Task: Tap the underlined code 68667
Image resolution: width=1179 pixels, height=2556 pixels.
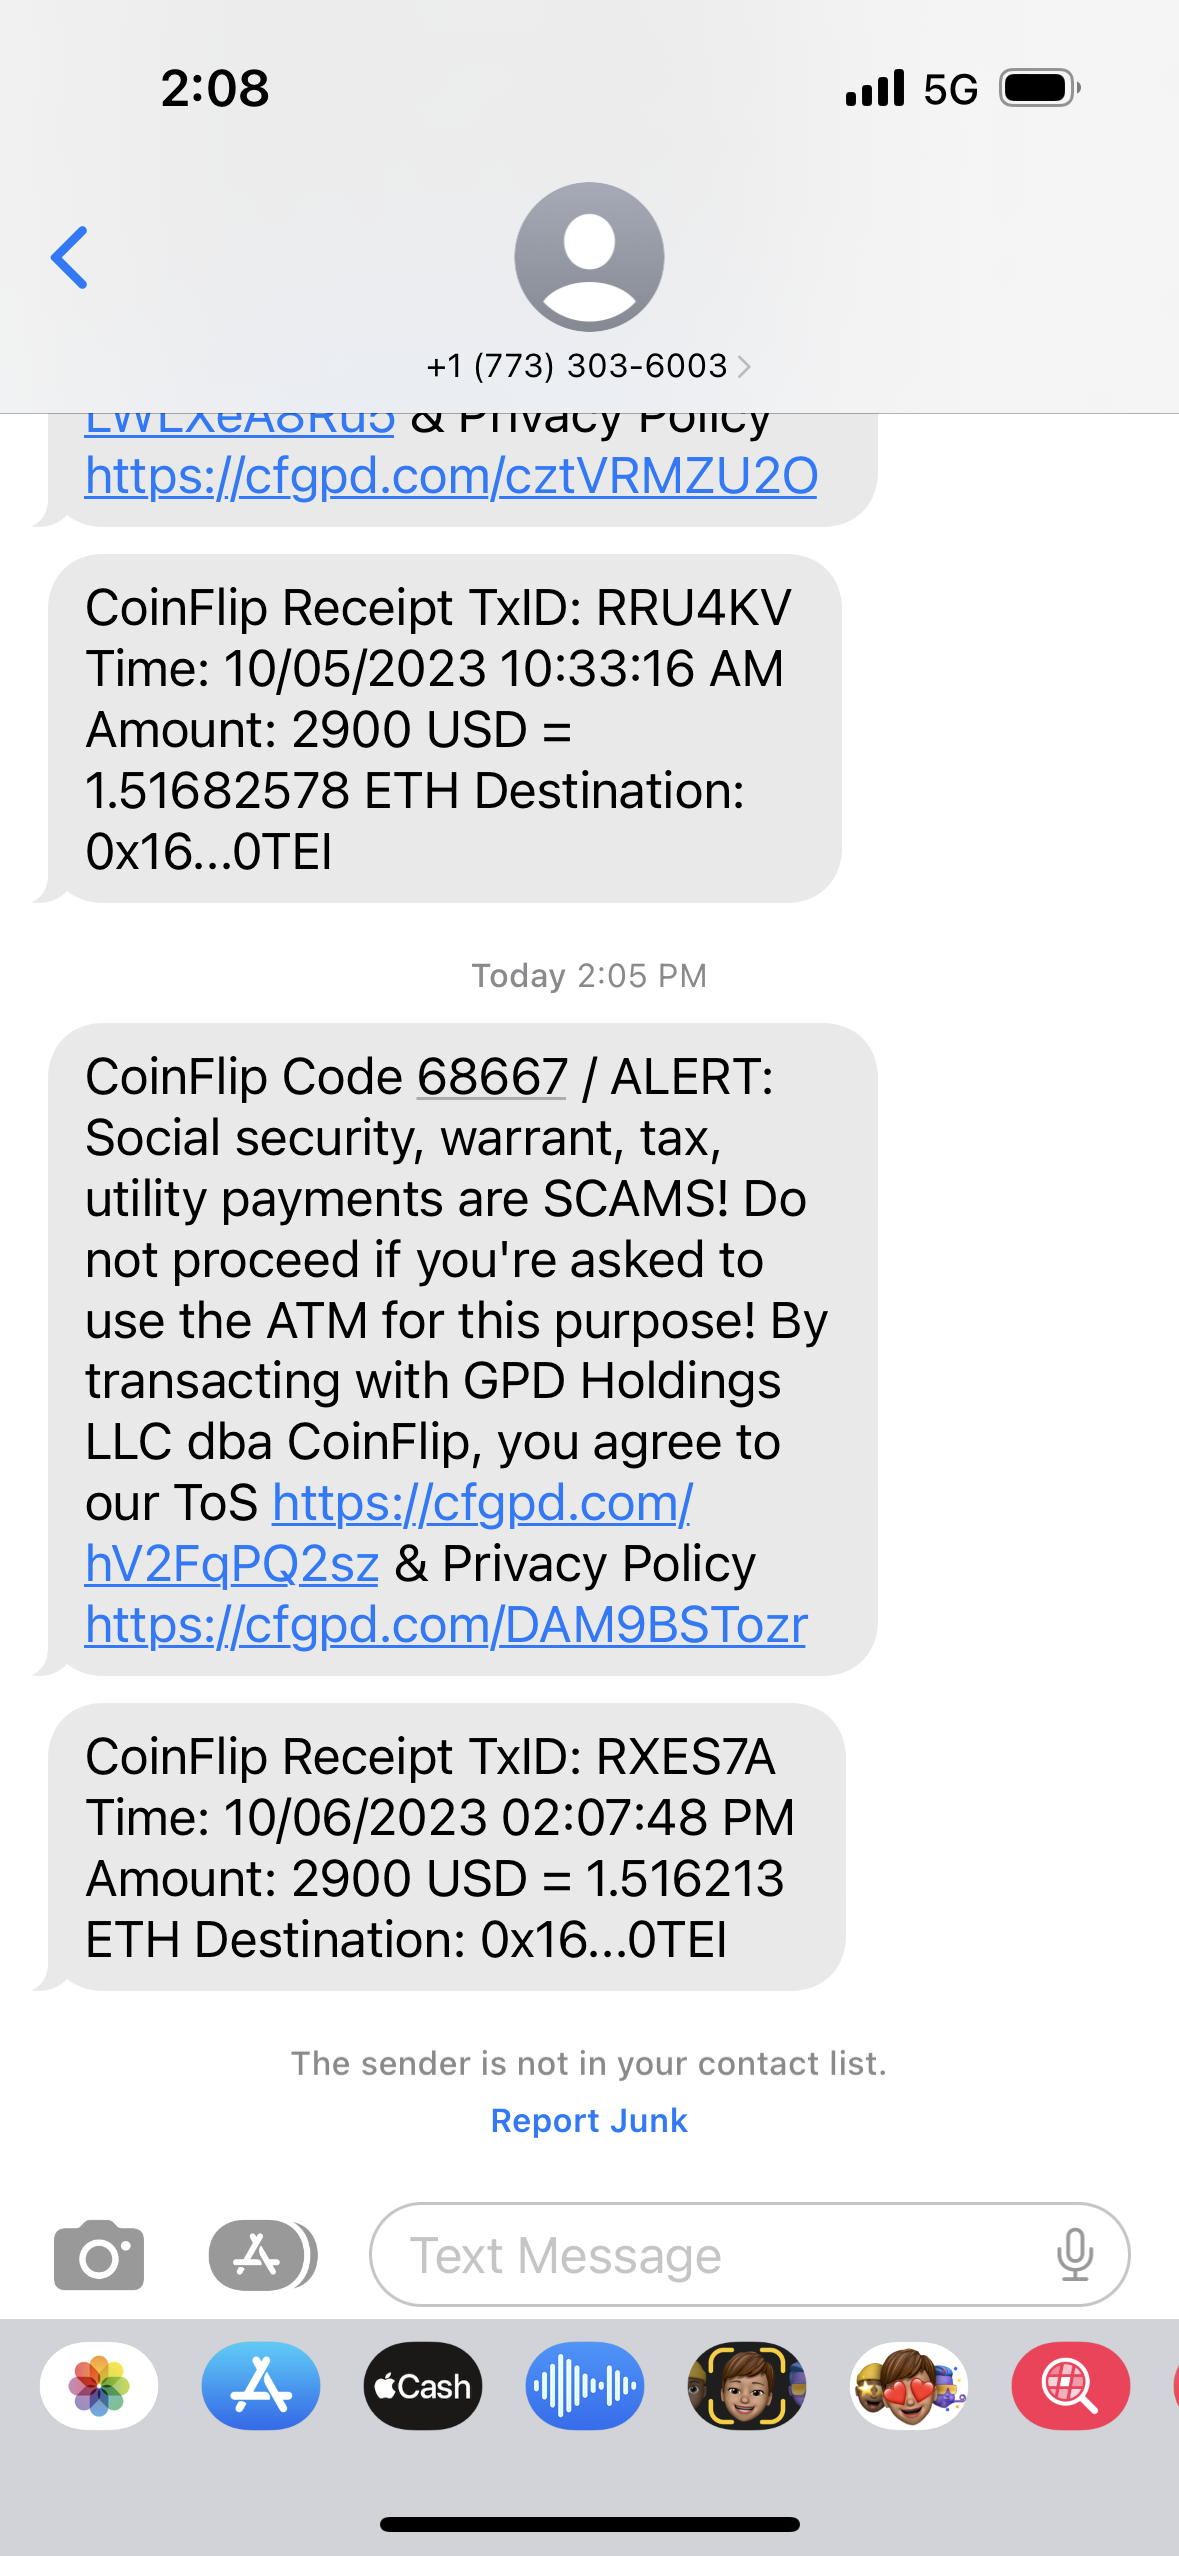Action: 492,1077
